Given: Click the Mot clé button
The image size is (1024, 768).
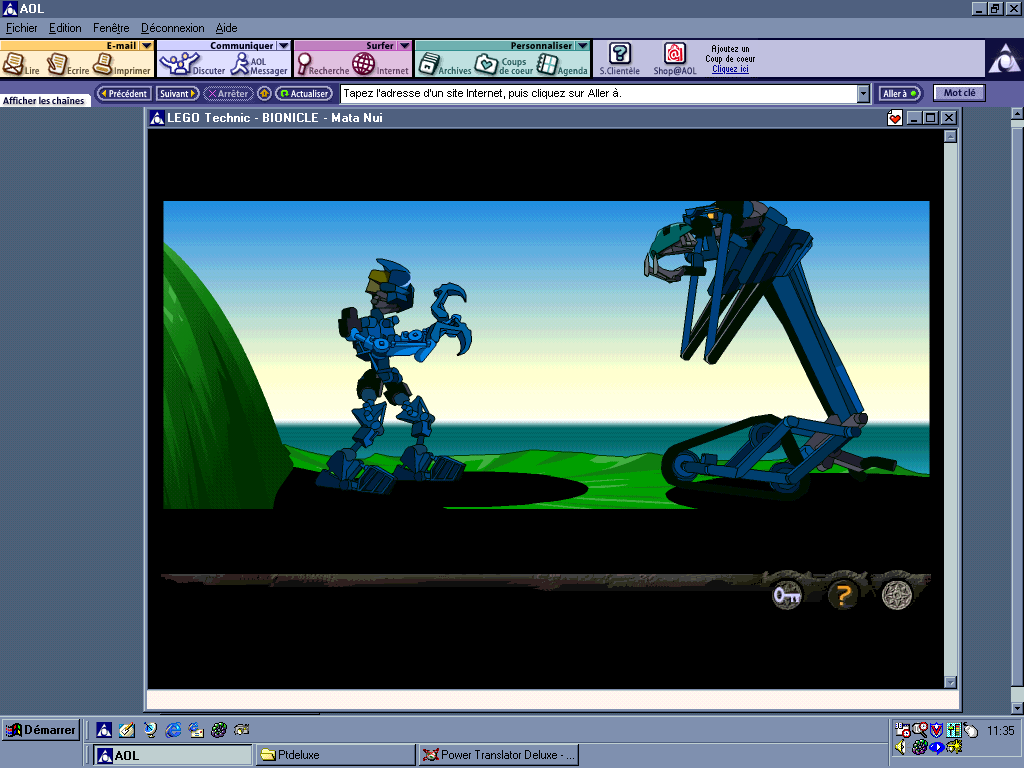Looking at the screenshot, I should [x=959, y=93].
